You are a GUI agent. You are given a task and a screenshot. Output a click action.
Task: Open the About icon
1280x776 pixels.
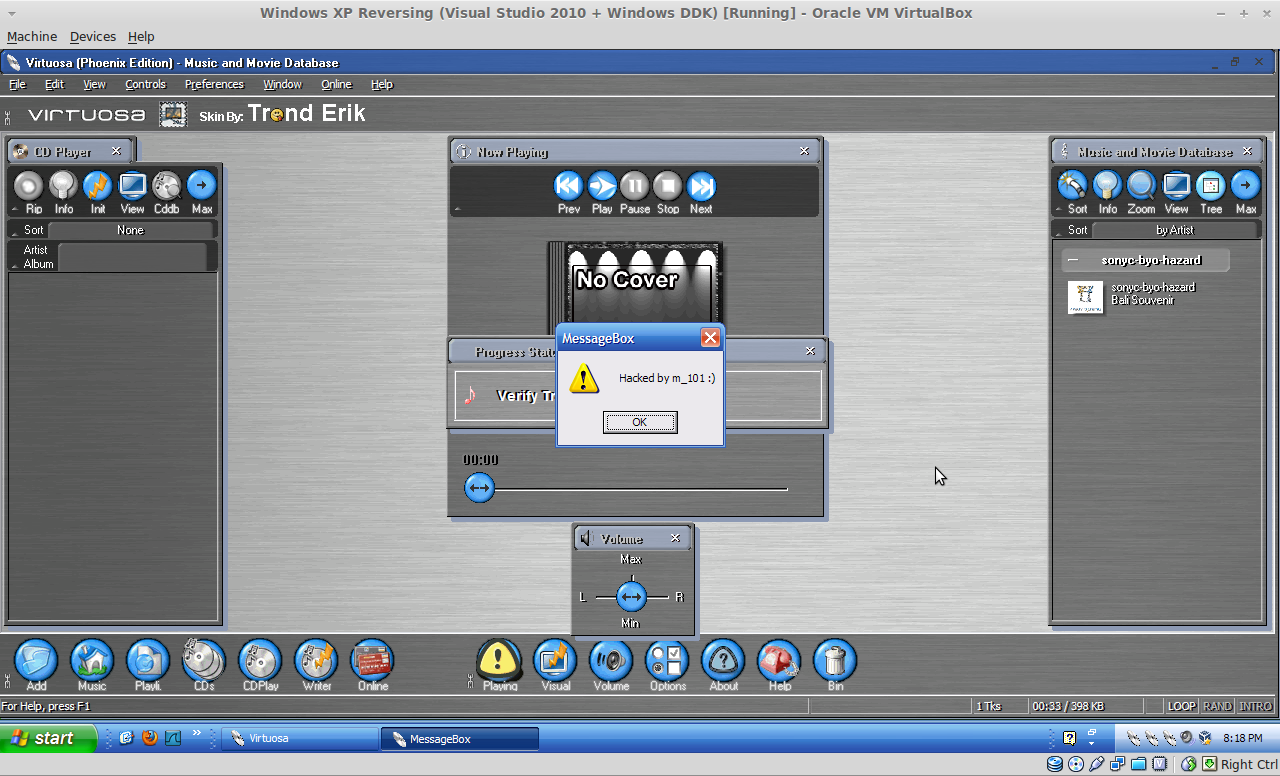pos(723,661)
